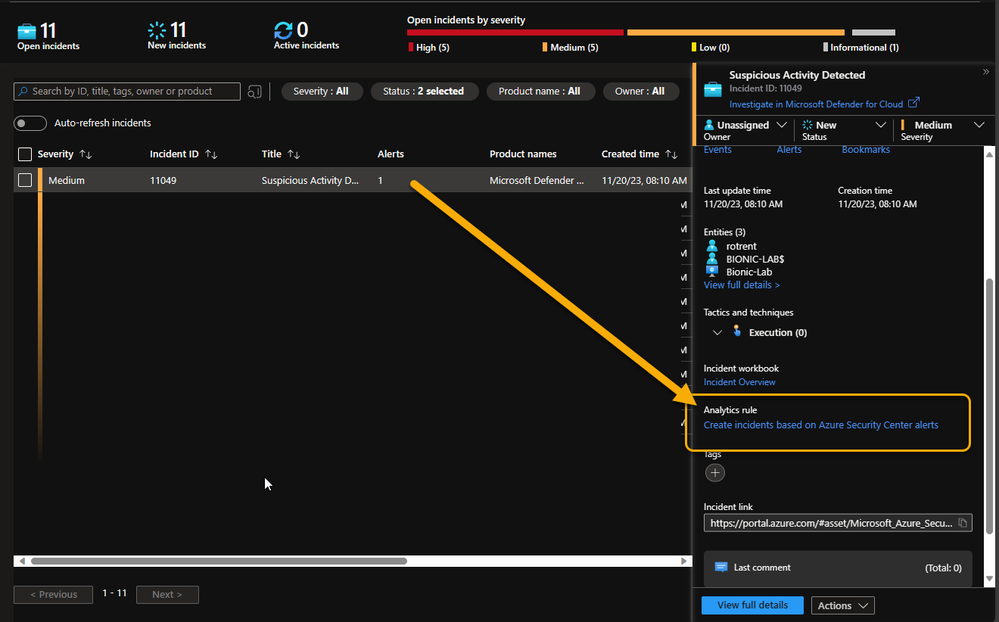Click the View full details > link under Entities
This screenshot has height=622, width=999.
click(742, 285)
